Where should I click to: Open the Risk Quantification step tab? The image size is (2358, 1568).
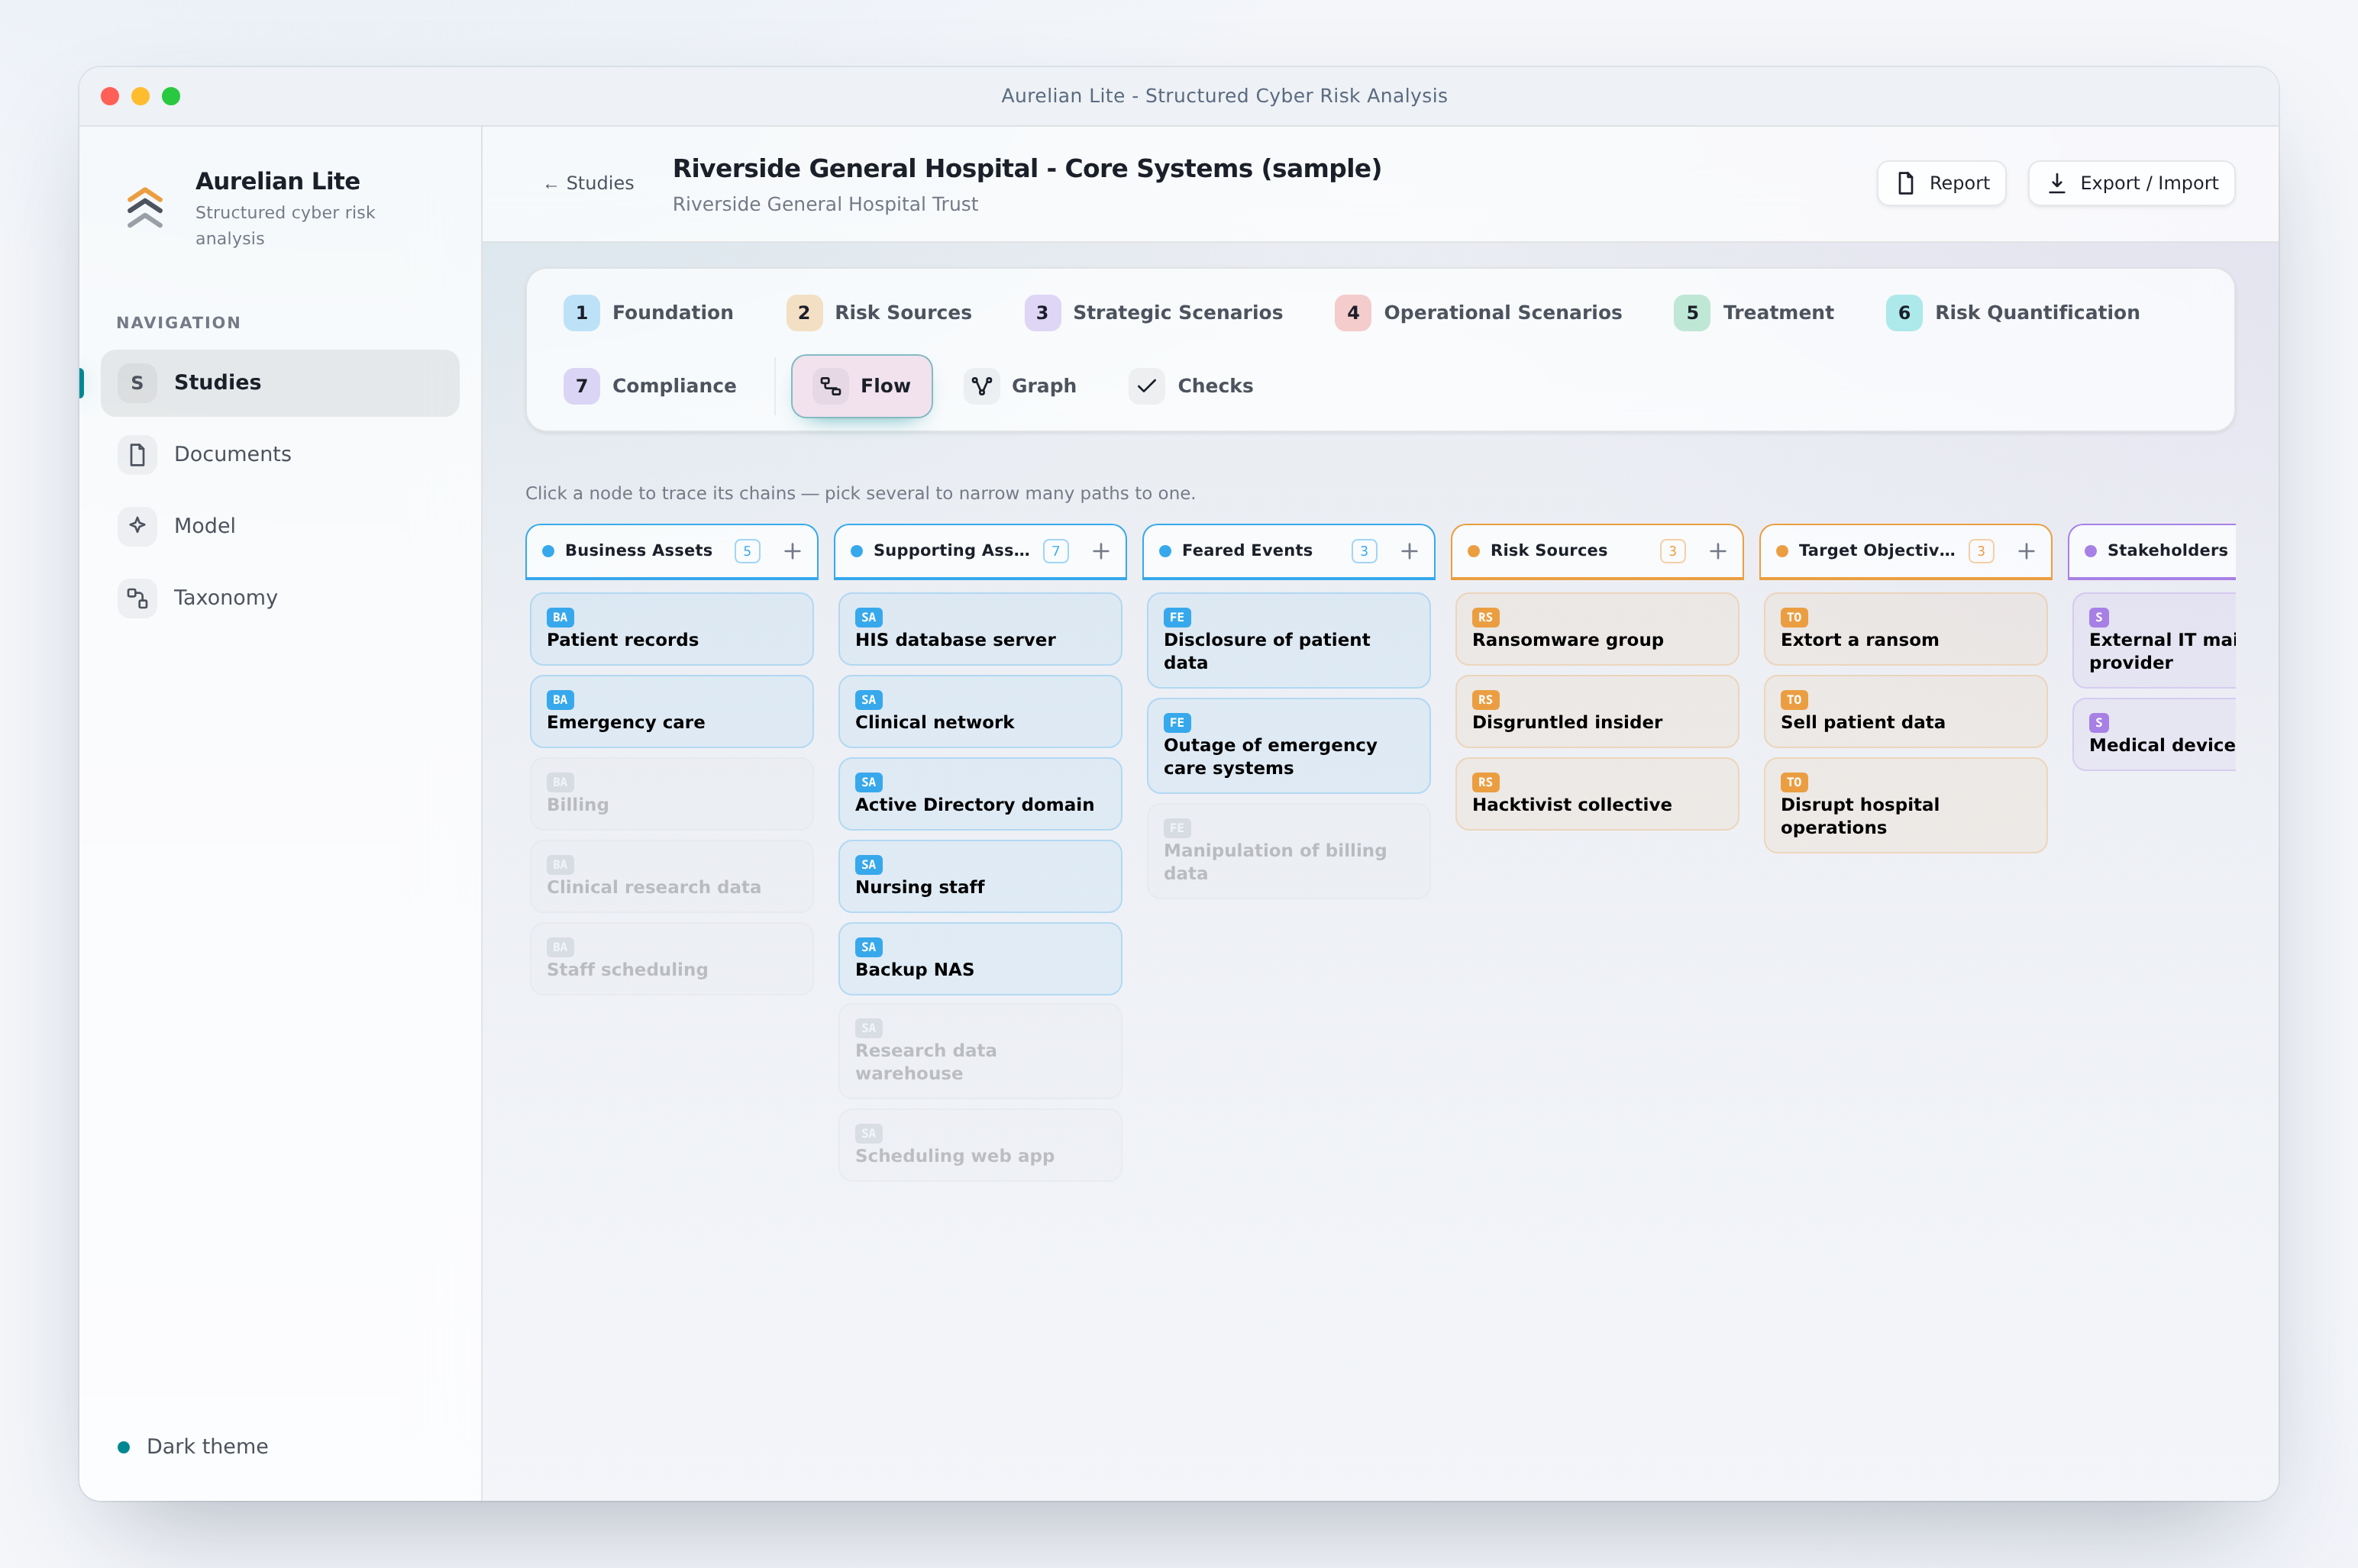(2013, 313)
